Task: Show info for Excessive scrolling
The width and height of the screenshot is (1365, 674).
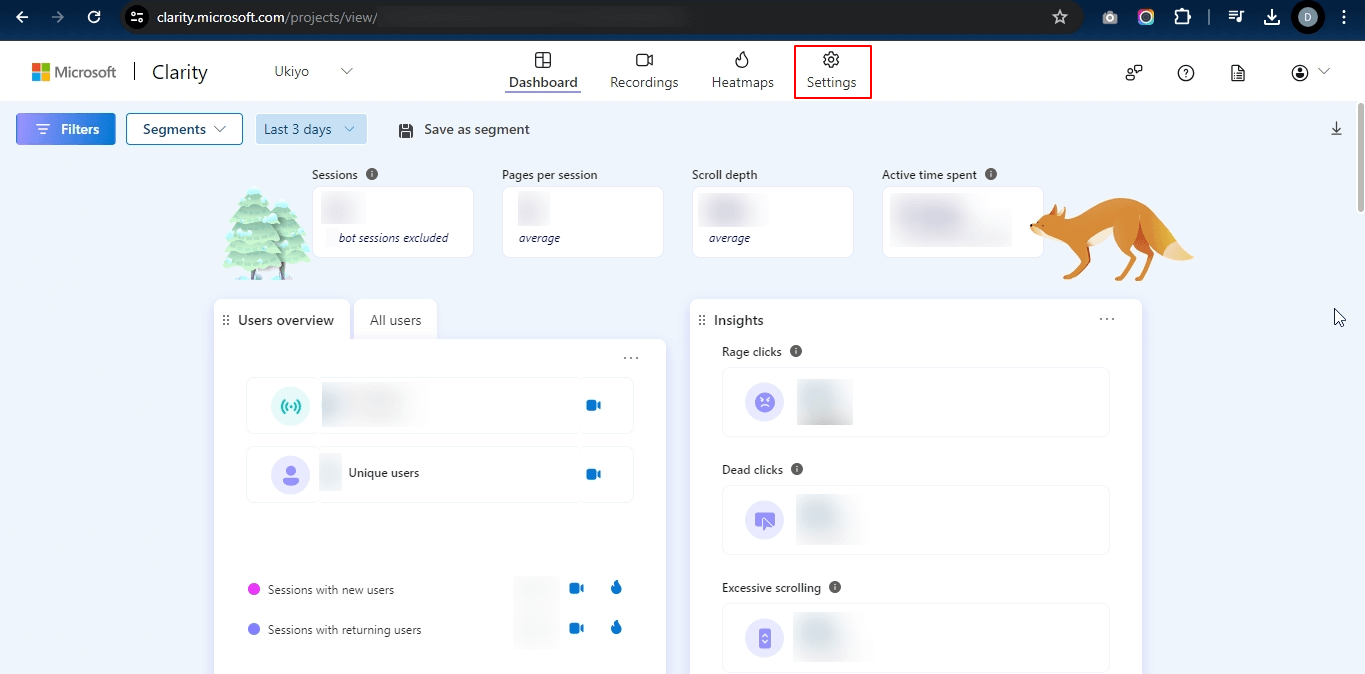Action: [x=835, y=587]
